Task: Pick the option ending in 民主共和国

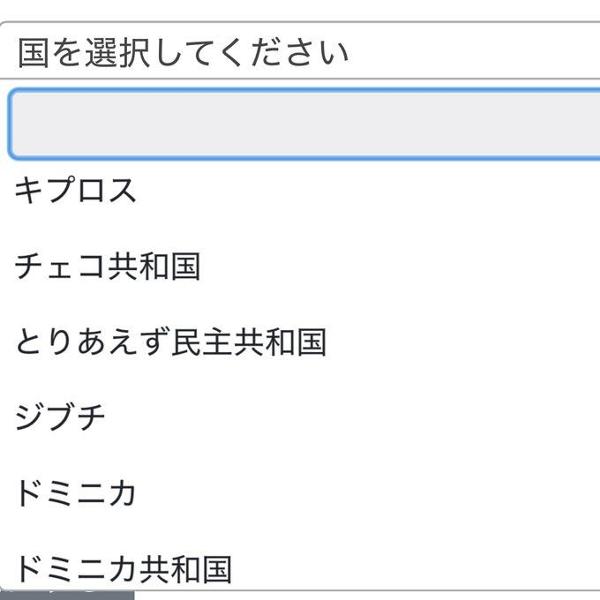Action: pos(170,342)
